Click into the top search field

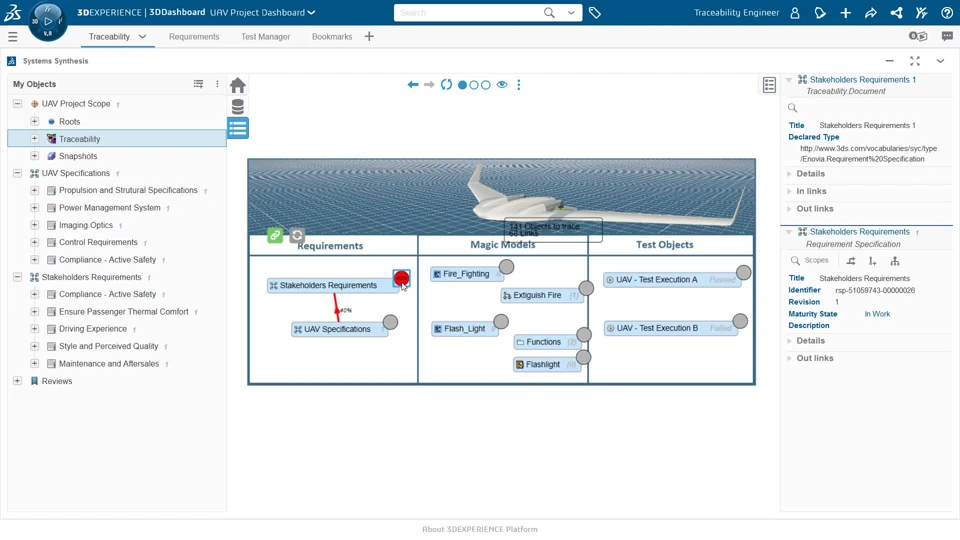click(468, 13)
